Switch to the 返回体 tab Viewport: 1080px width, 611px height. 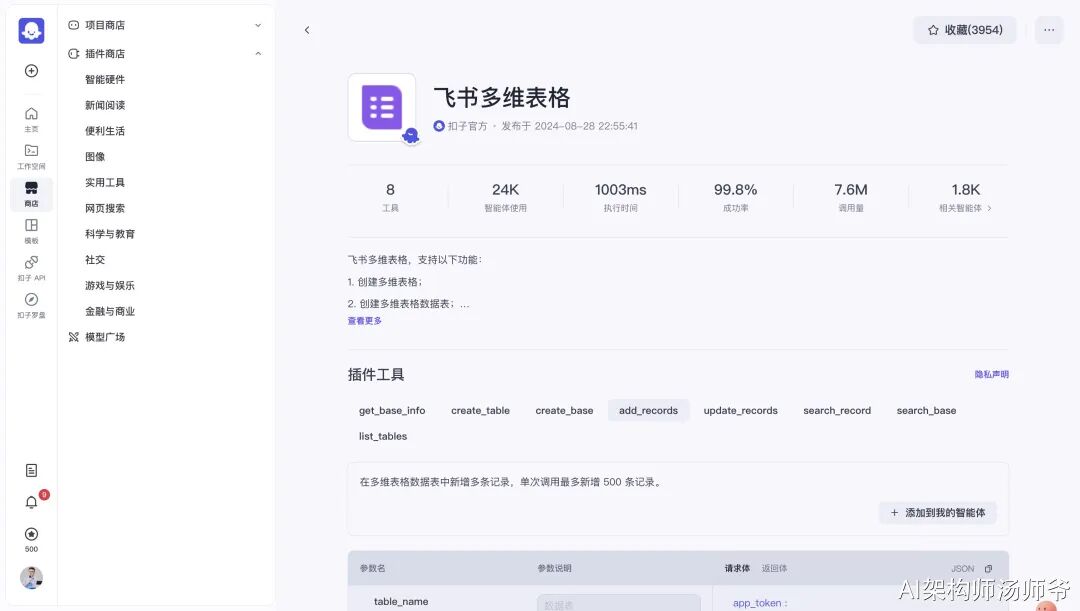(774, 568)
